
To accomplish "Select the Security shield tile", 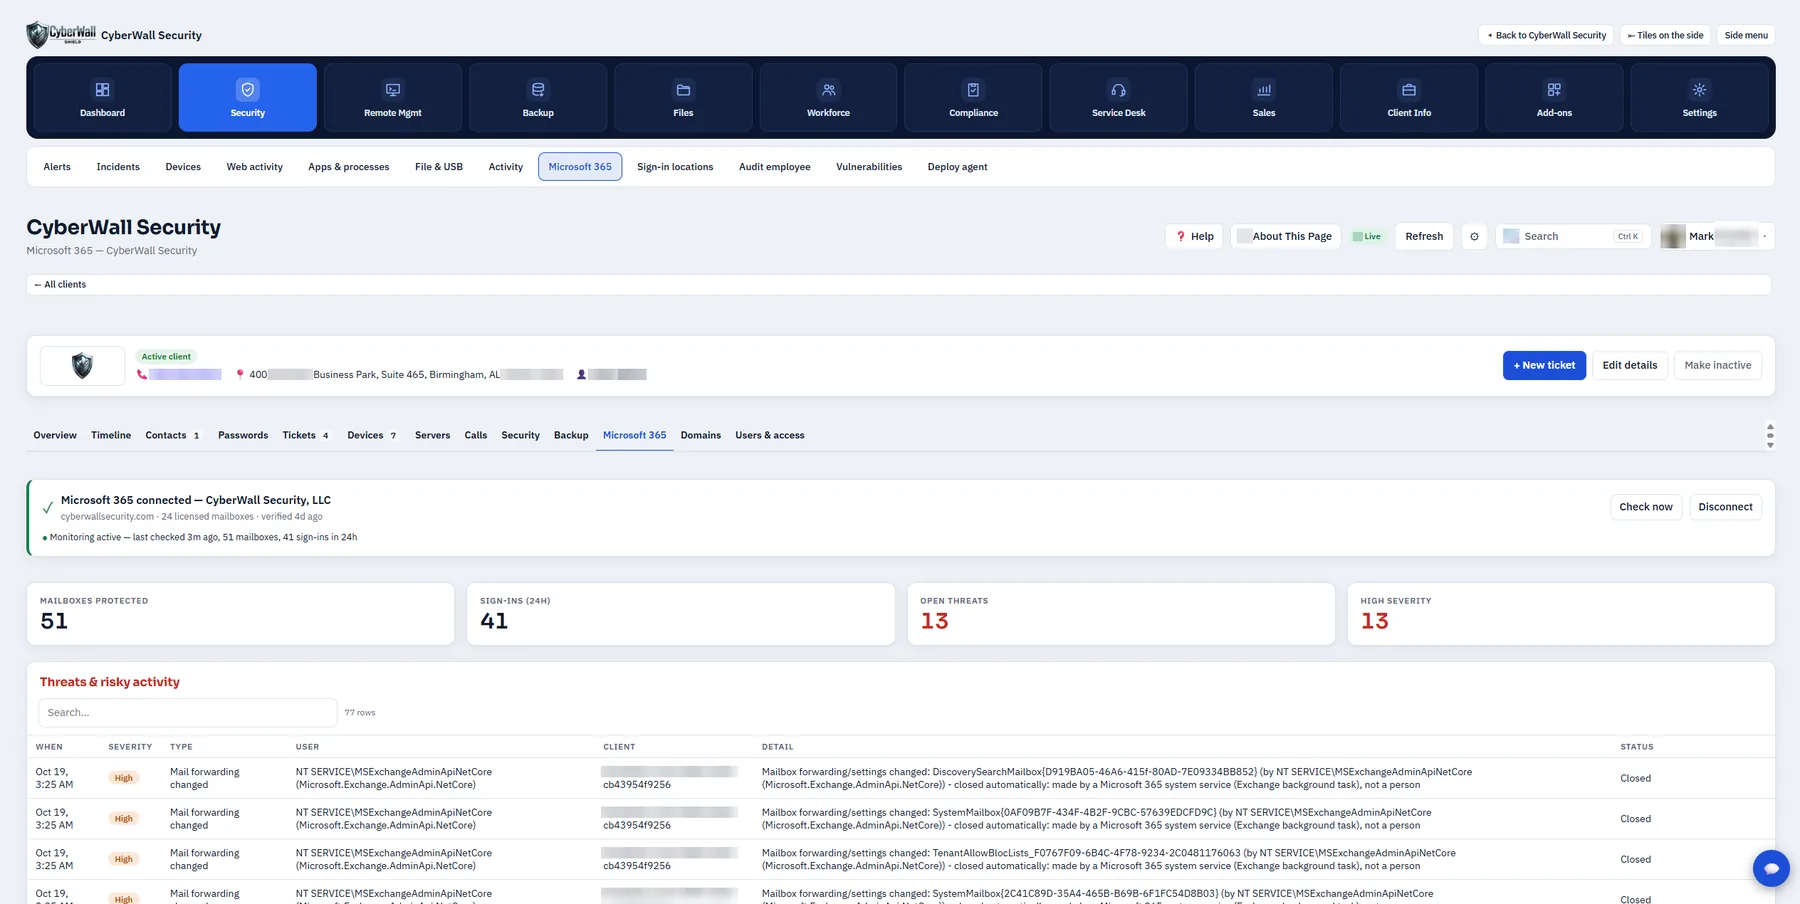I will [x=248, y=97].
